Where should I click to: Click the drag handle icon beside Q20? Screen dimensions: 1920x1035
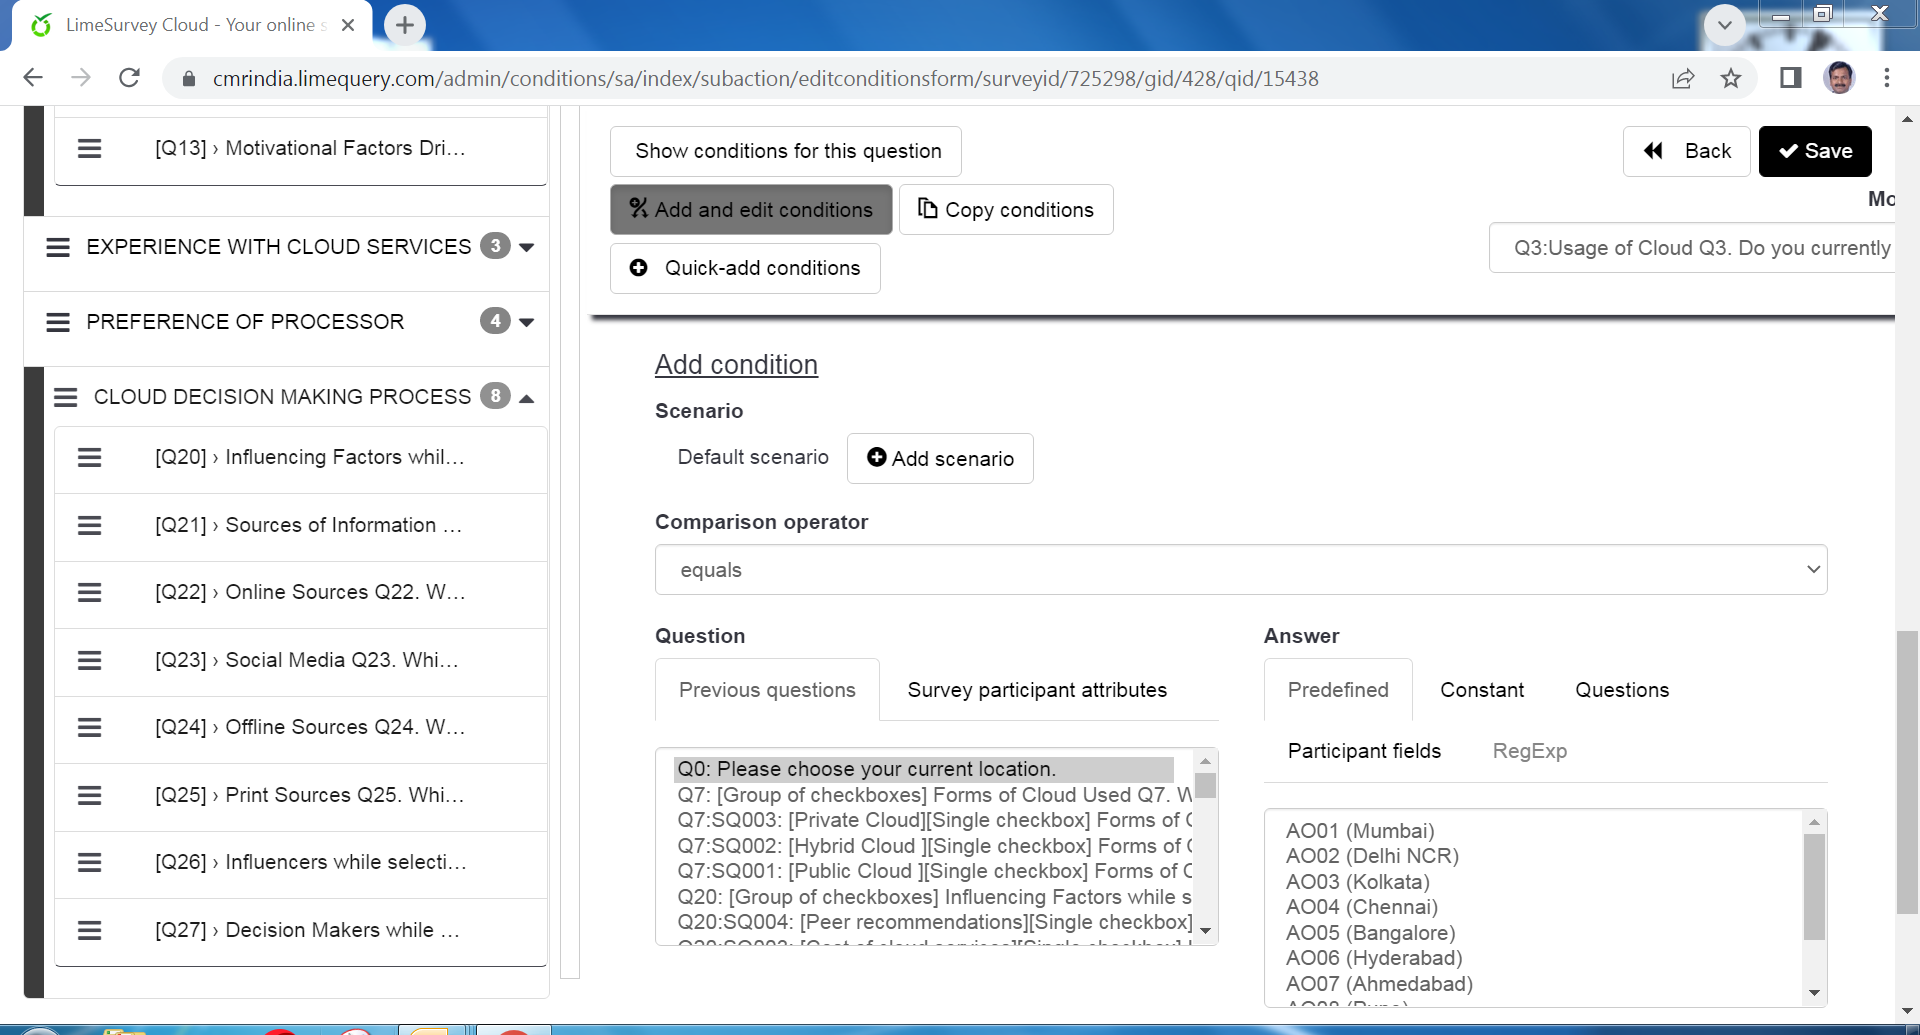click(x=90, y=458)
